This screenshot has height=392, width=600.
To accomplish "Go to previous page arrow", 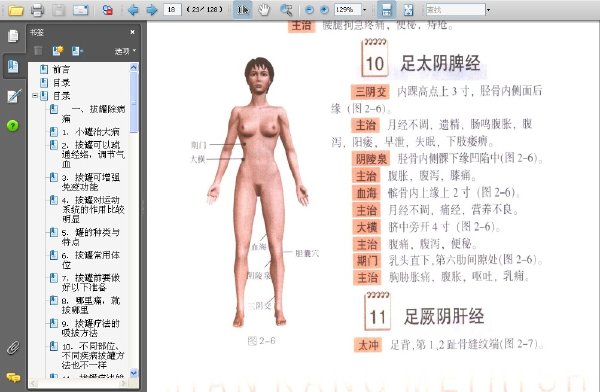I will [x=133, y=10].
